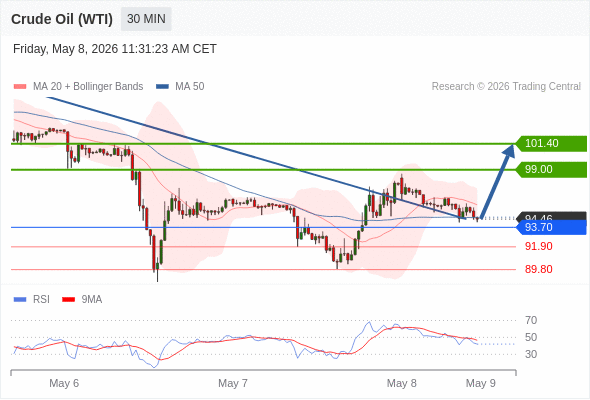Click the pink MA 20 legend swatch
Viewport: 590px width, 400px height.
point(20,87)
